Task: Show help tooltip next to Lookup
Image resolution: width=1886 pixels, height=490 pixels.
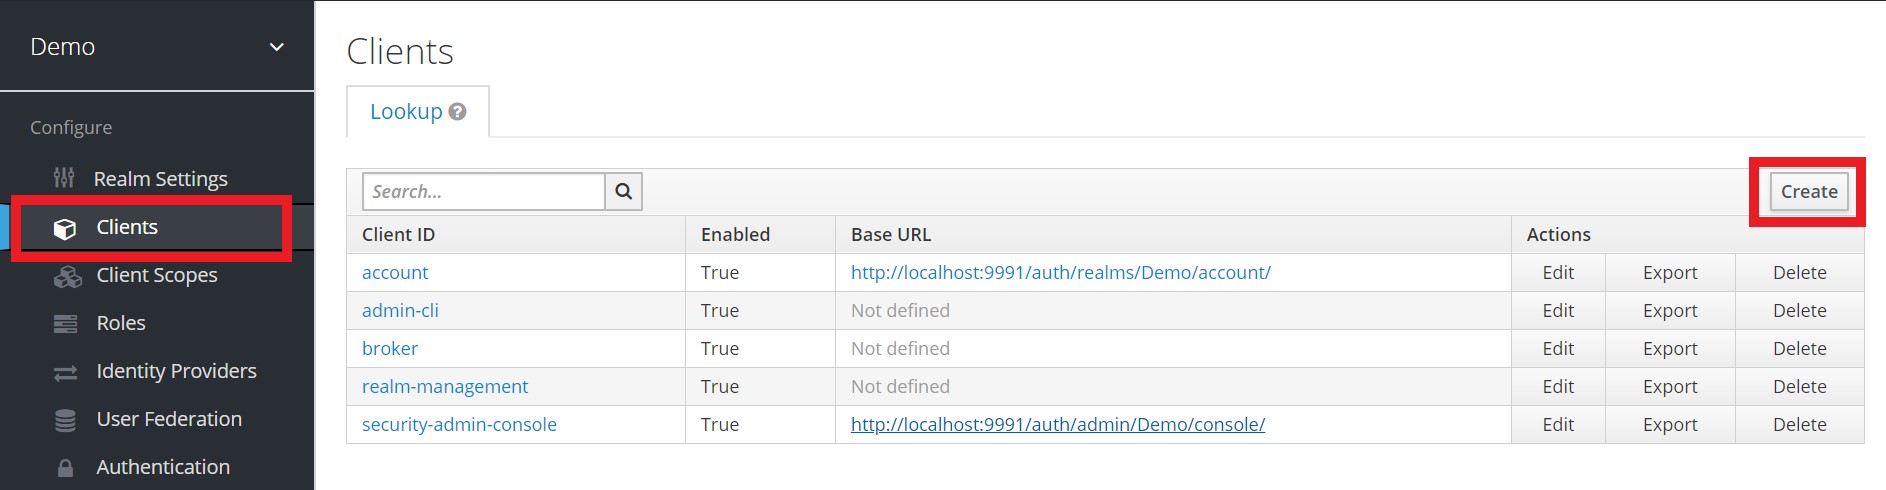Action: click(x=457, y=112)
